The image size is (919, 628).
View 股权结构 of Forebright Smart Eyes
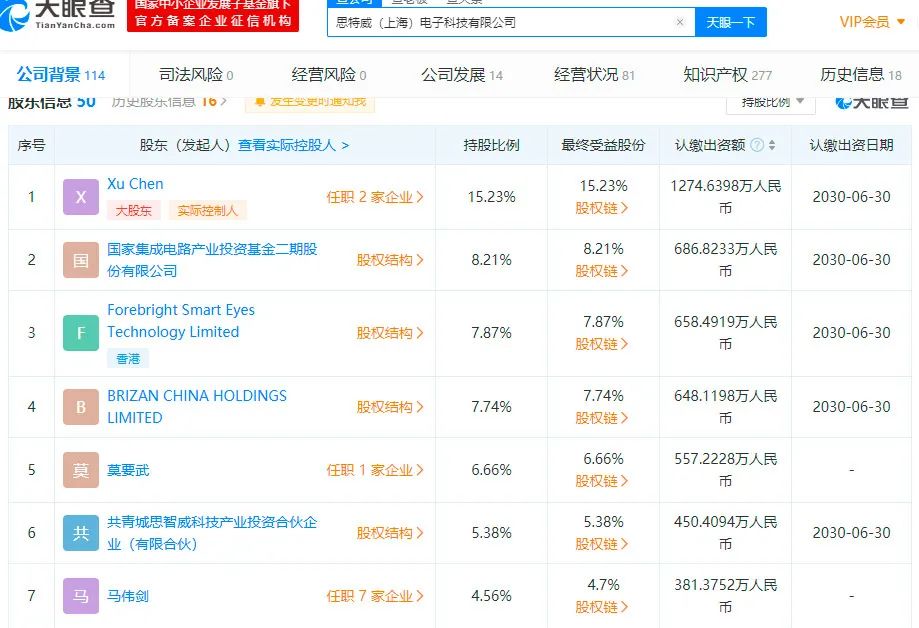point(390,333)
